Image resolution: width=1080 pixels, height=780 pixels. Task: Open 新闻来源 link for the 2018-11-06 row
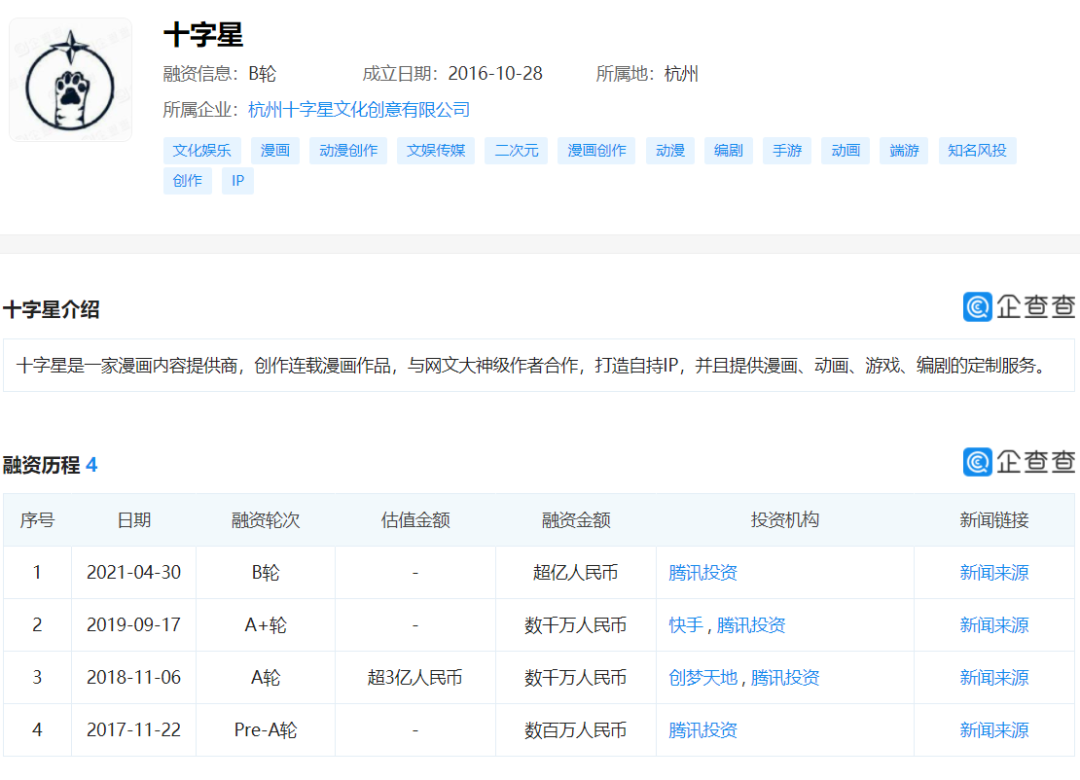[994, 677]
